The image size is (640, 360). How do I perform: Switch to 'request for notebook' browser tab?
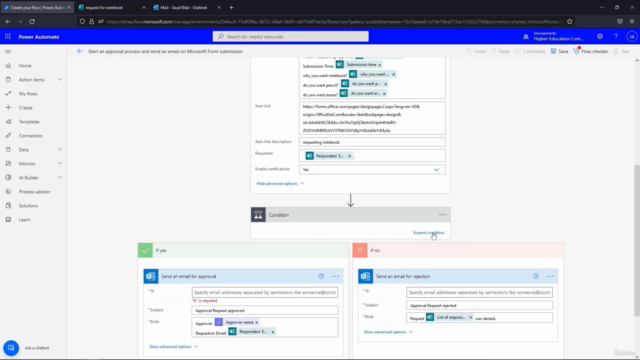(111, 7)
